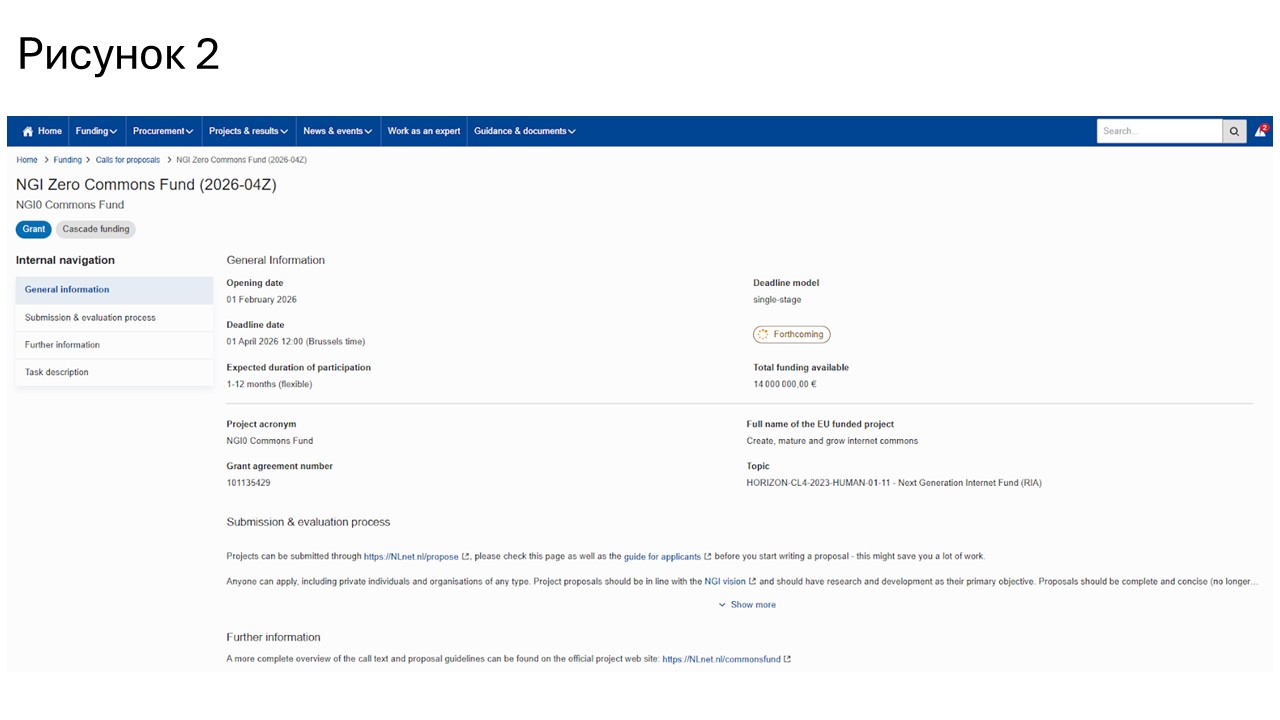This screenshot has height=720, width=1280.
Task: Expand the Projects & results menu
Action: pos(248,131)
